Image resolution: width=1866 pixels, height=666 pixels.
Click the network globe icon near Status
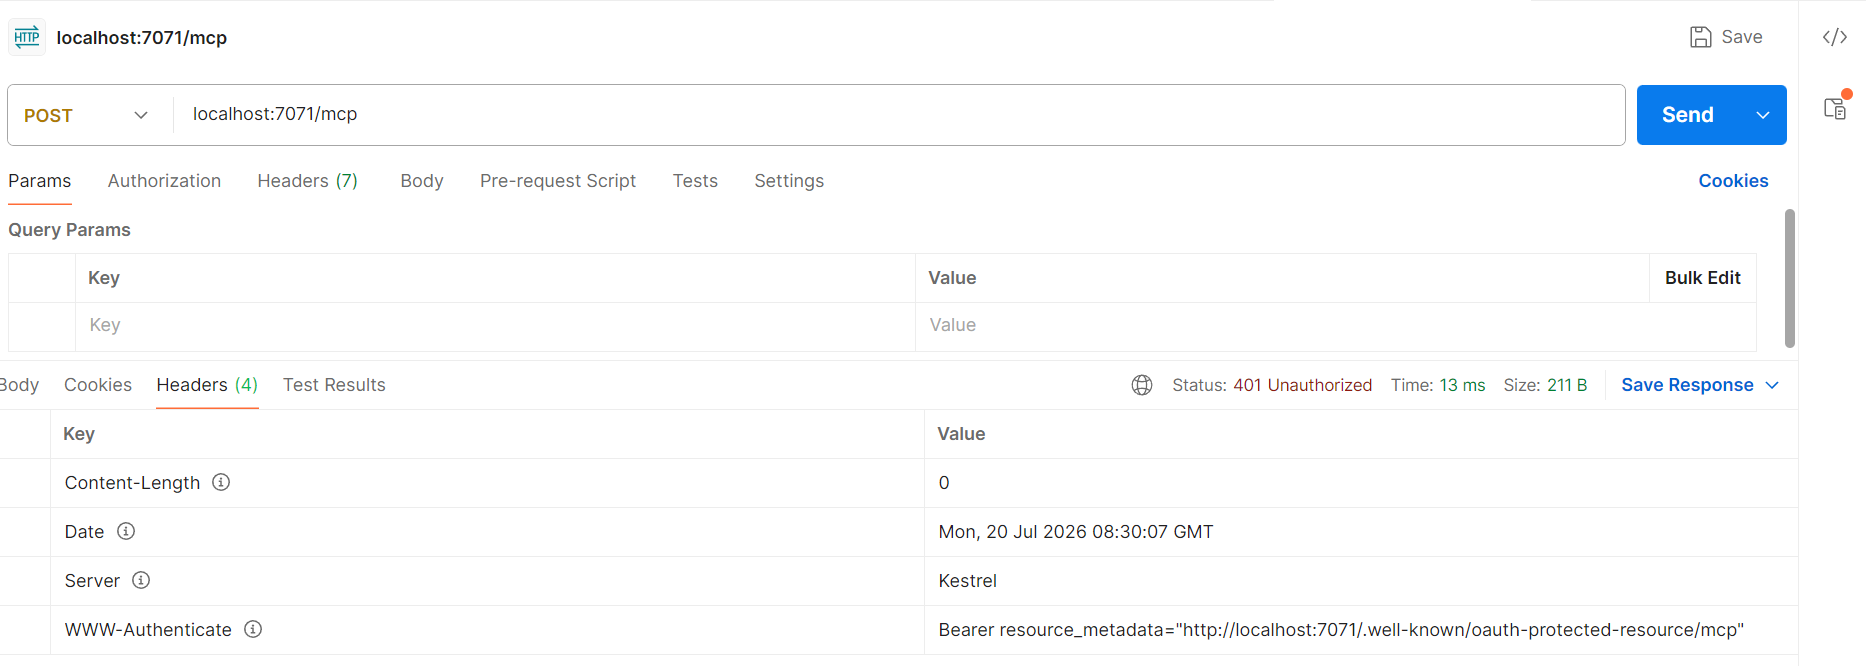tap(1142, 385)
